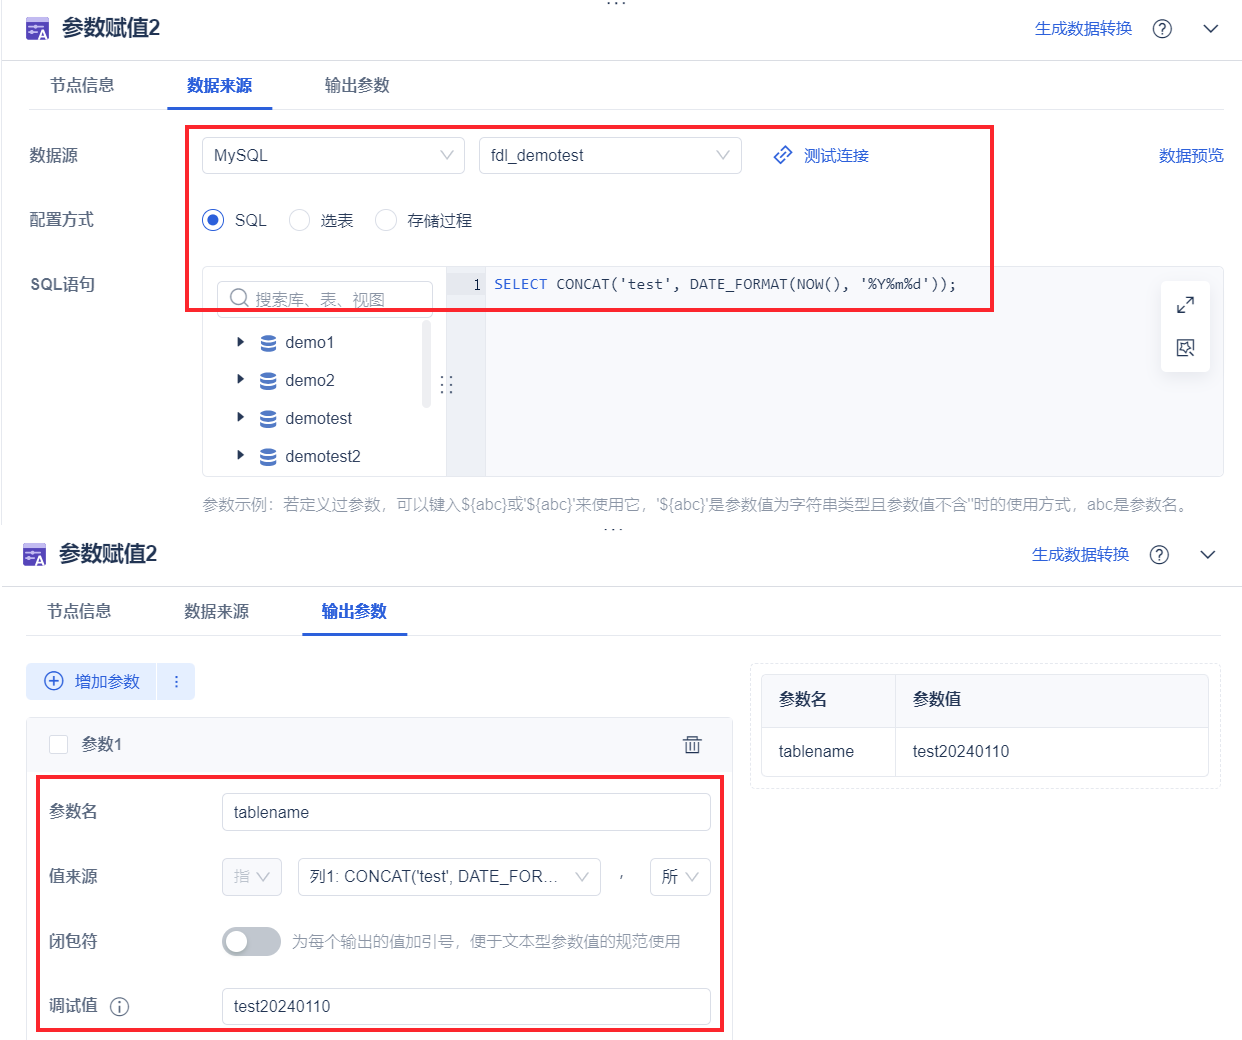Click the database tree vertical scrollbar
The height and width of the screenshot is (1040, 1242).
point(427,363)
